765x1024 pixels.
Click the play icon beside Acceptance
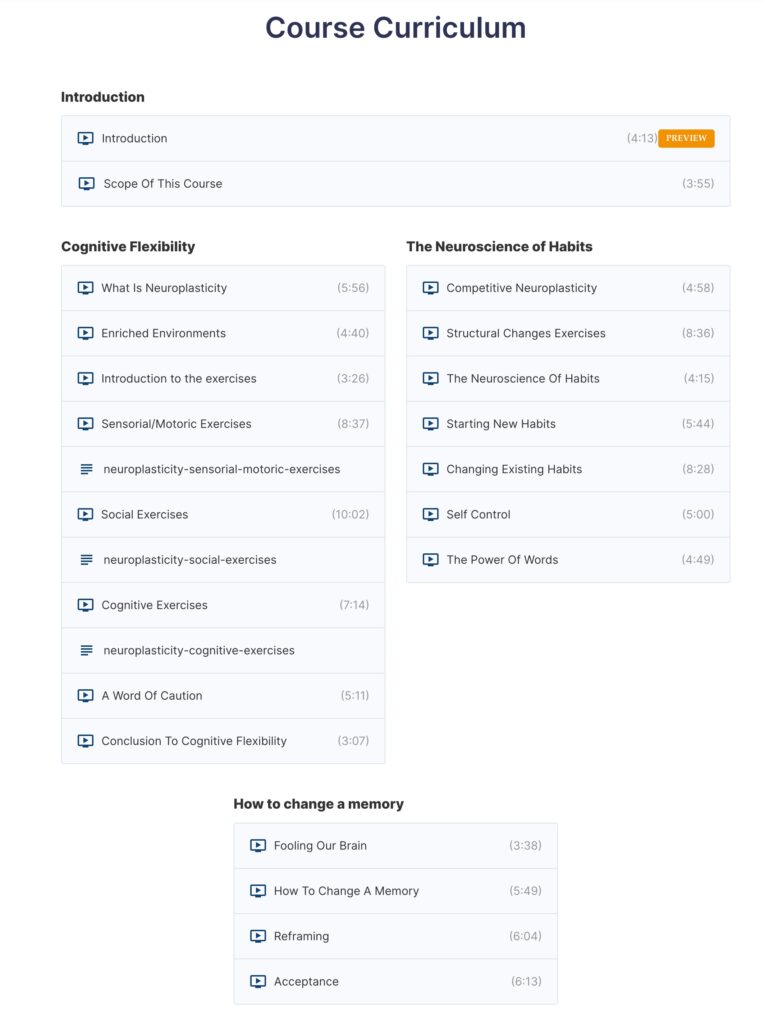257,981
